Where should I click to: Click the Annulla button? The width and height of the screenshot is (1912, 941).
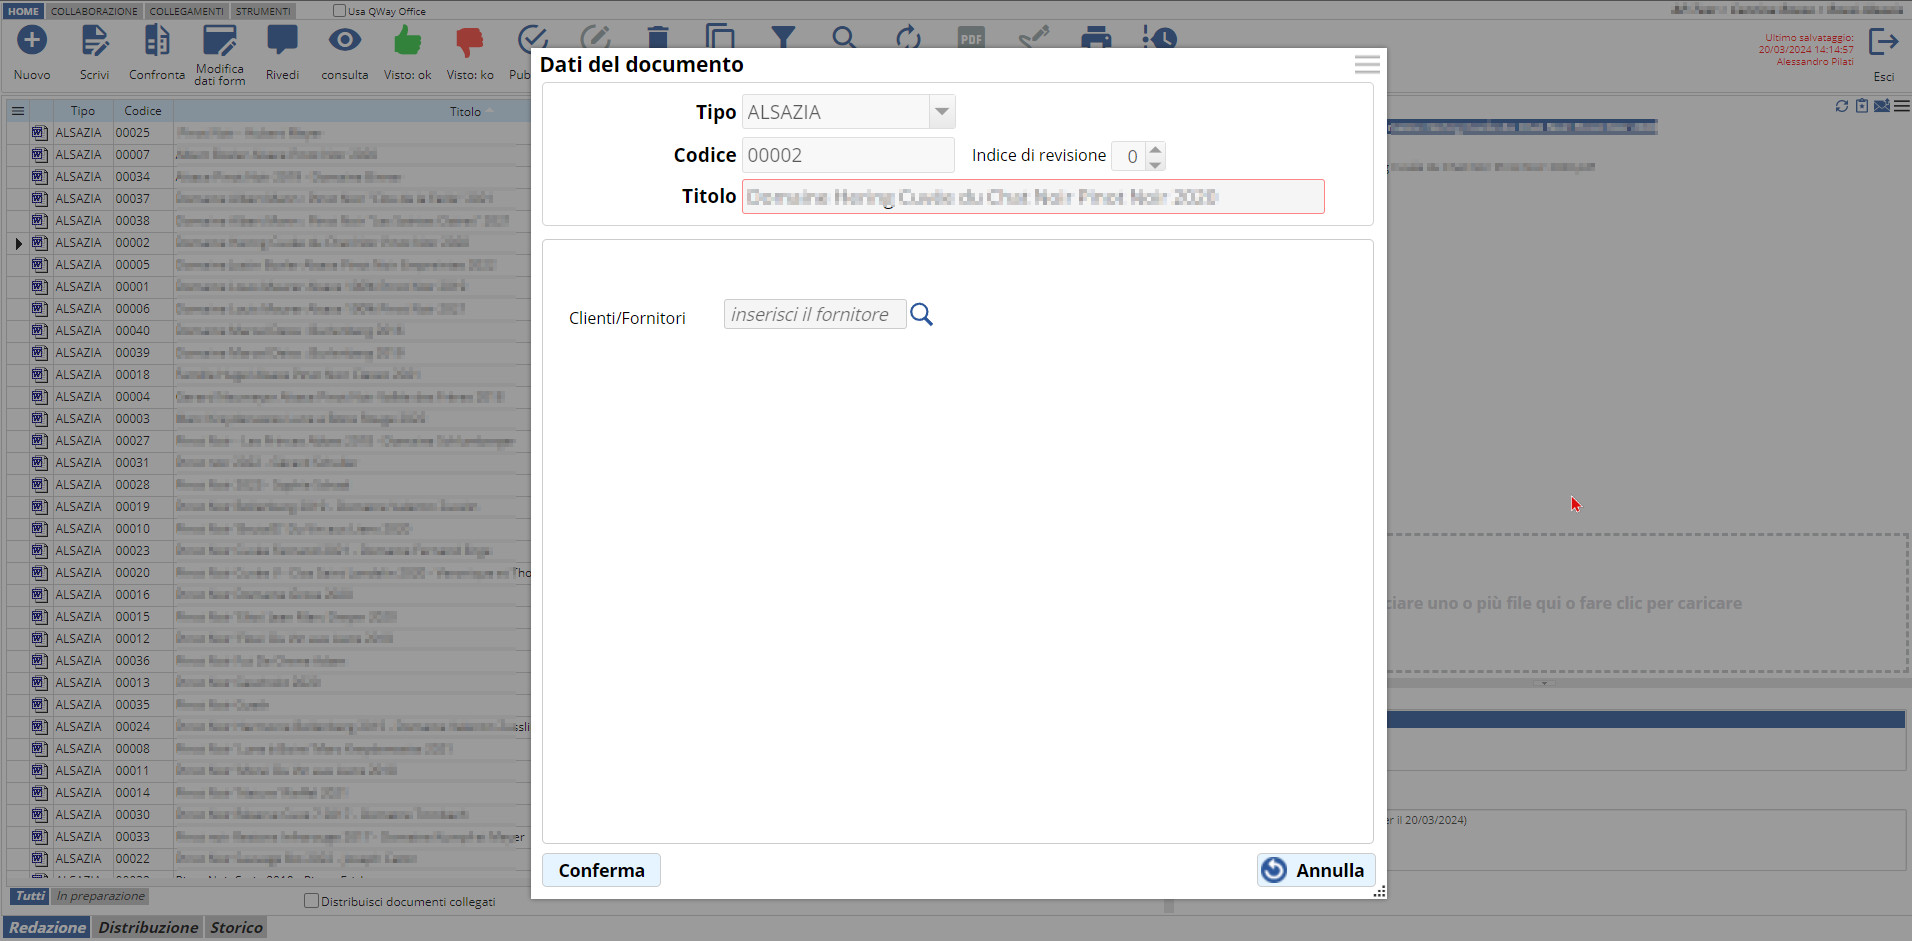(x=1316, y=870)
